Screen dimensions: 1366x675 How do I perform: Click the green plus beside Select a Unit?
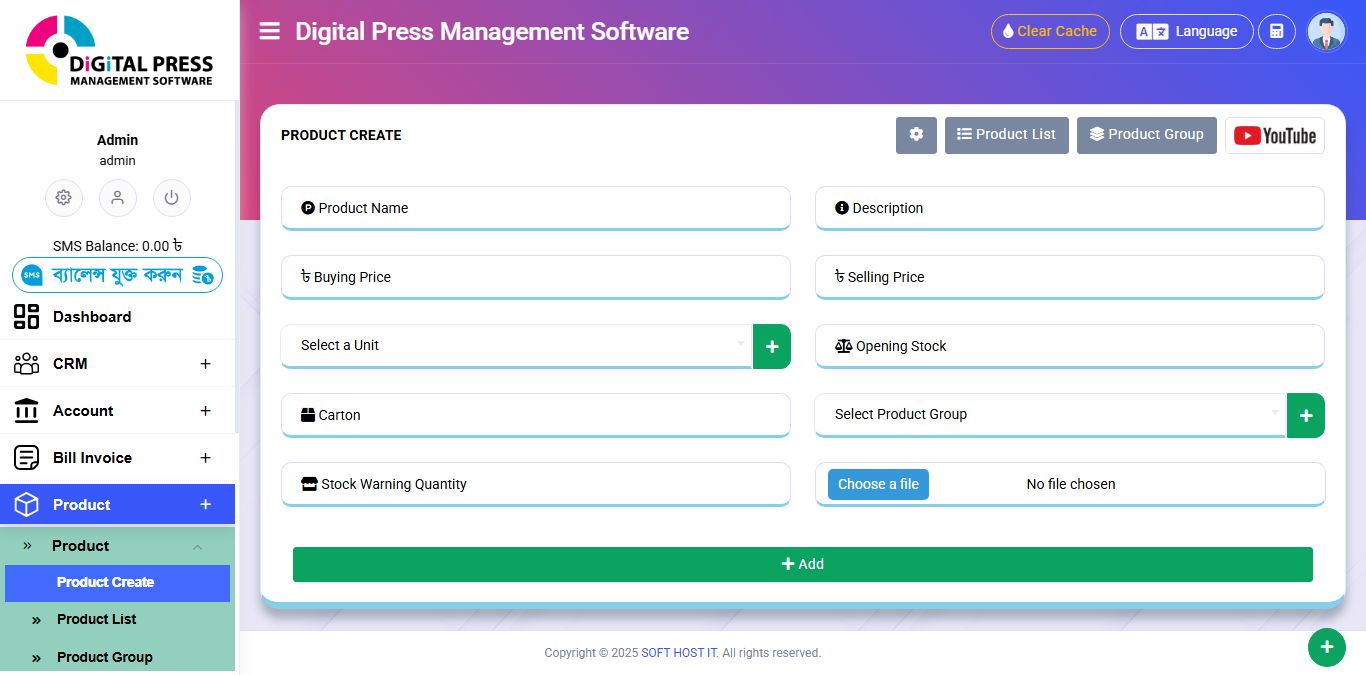tap(772, 346)
